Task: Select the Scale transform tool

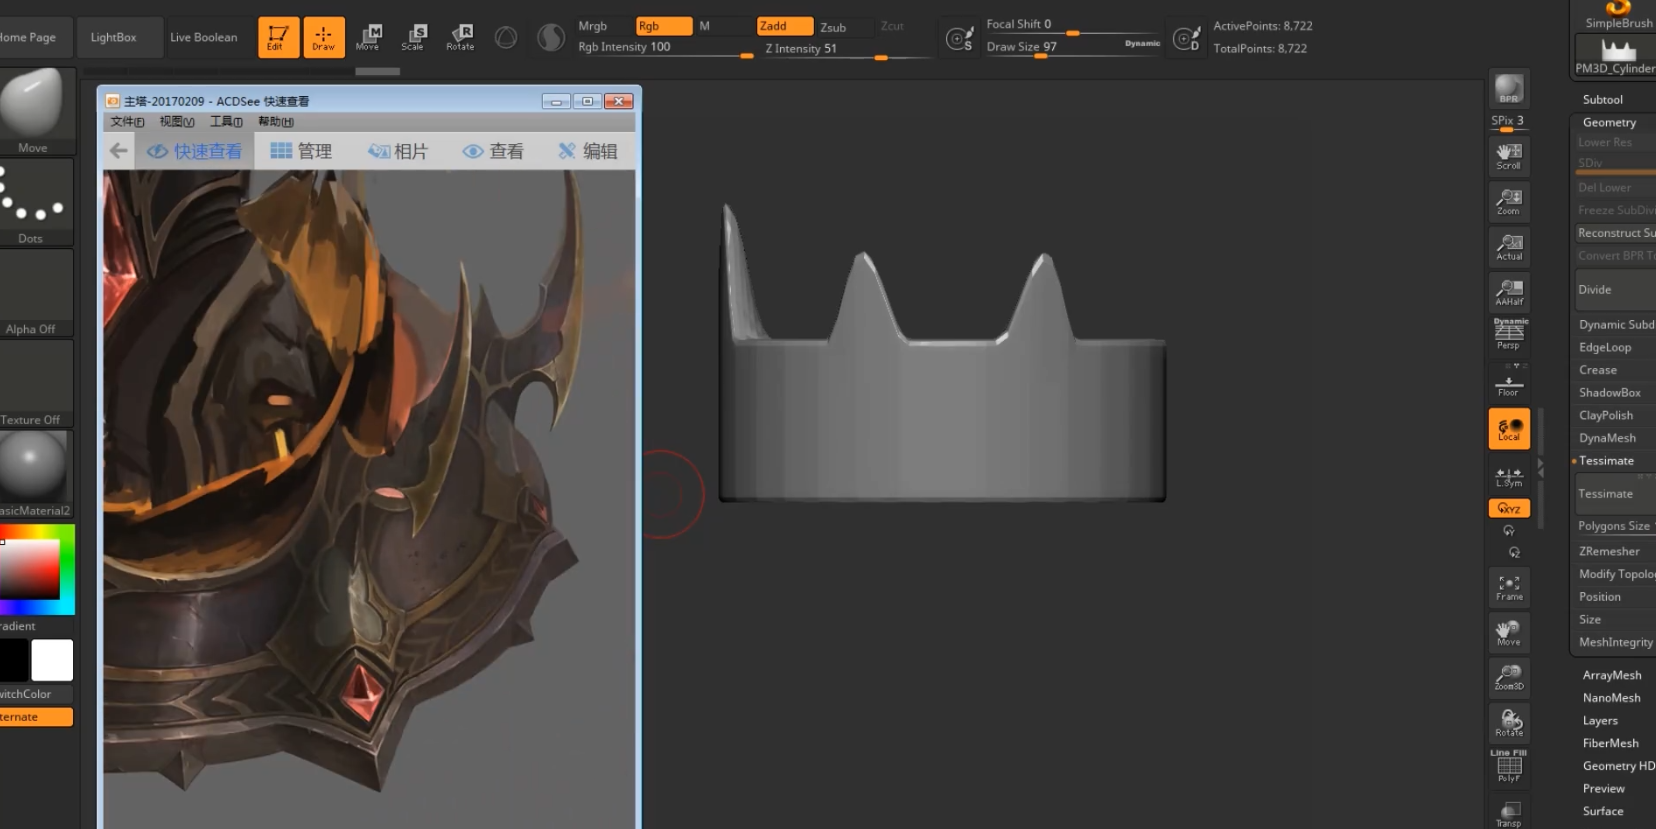Action: (413, 37)
